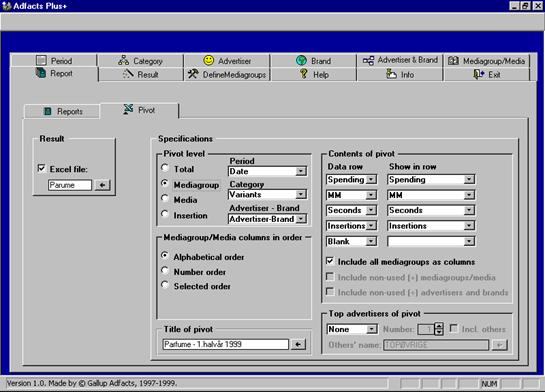
Task: Open the Mediagroup/Media tab
Action: pos(487,60)
